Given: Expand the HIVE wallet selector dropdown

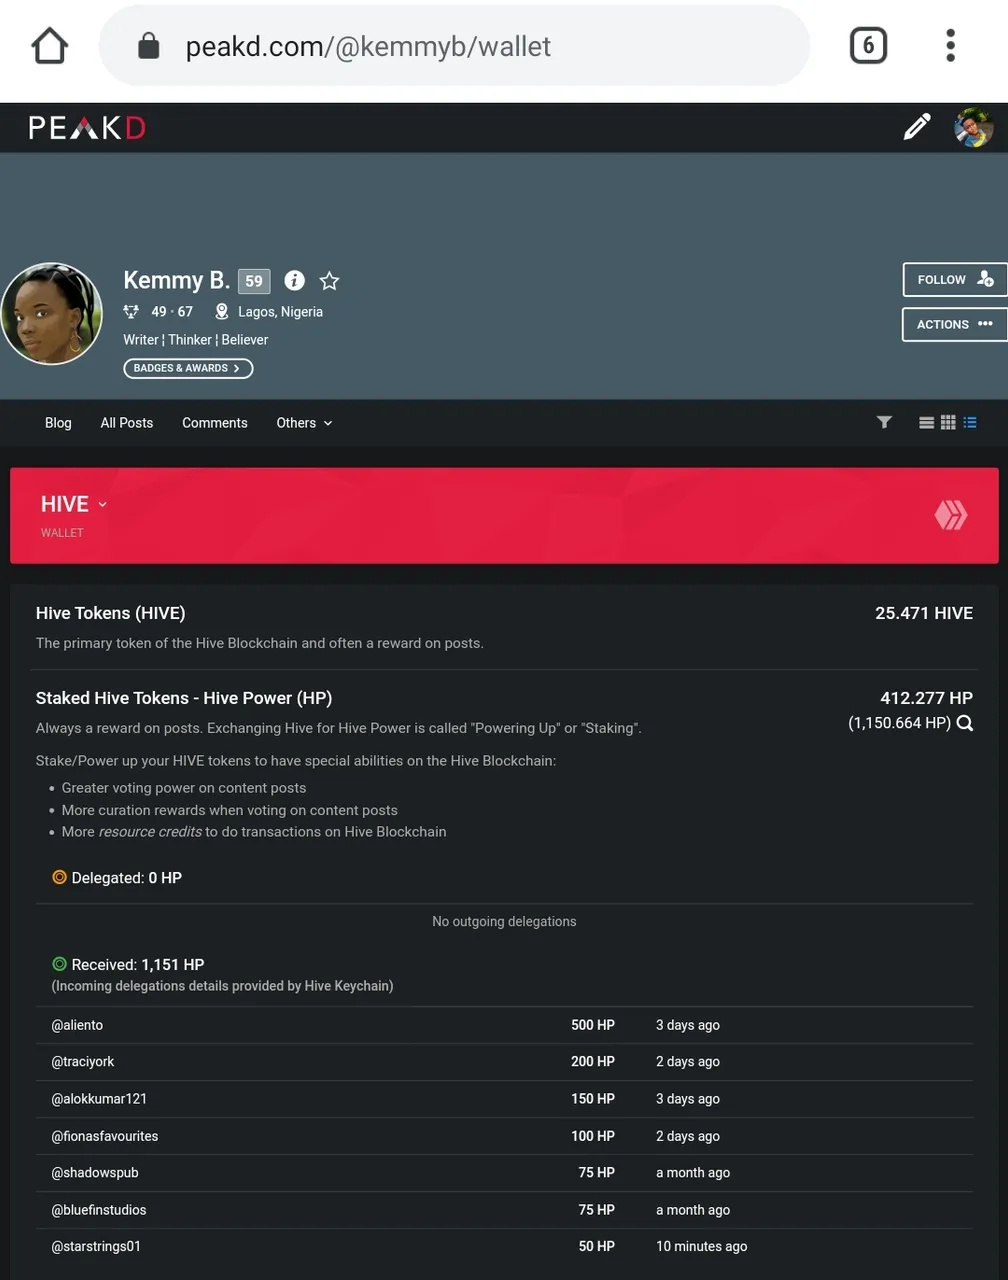Looking at the screenshot, I should tap(73, 504).
